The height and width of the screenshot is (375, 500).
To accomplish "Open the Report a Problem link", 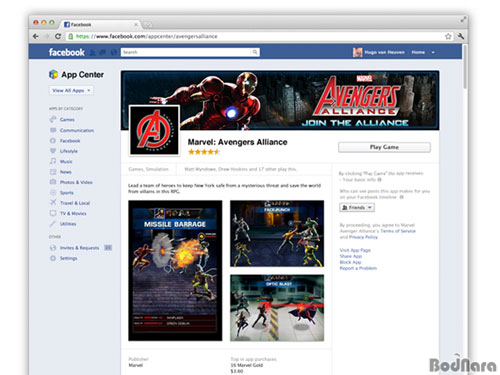I will (x=358, y=268).
